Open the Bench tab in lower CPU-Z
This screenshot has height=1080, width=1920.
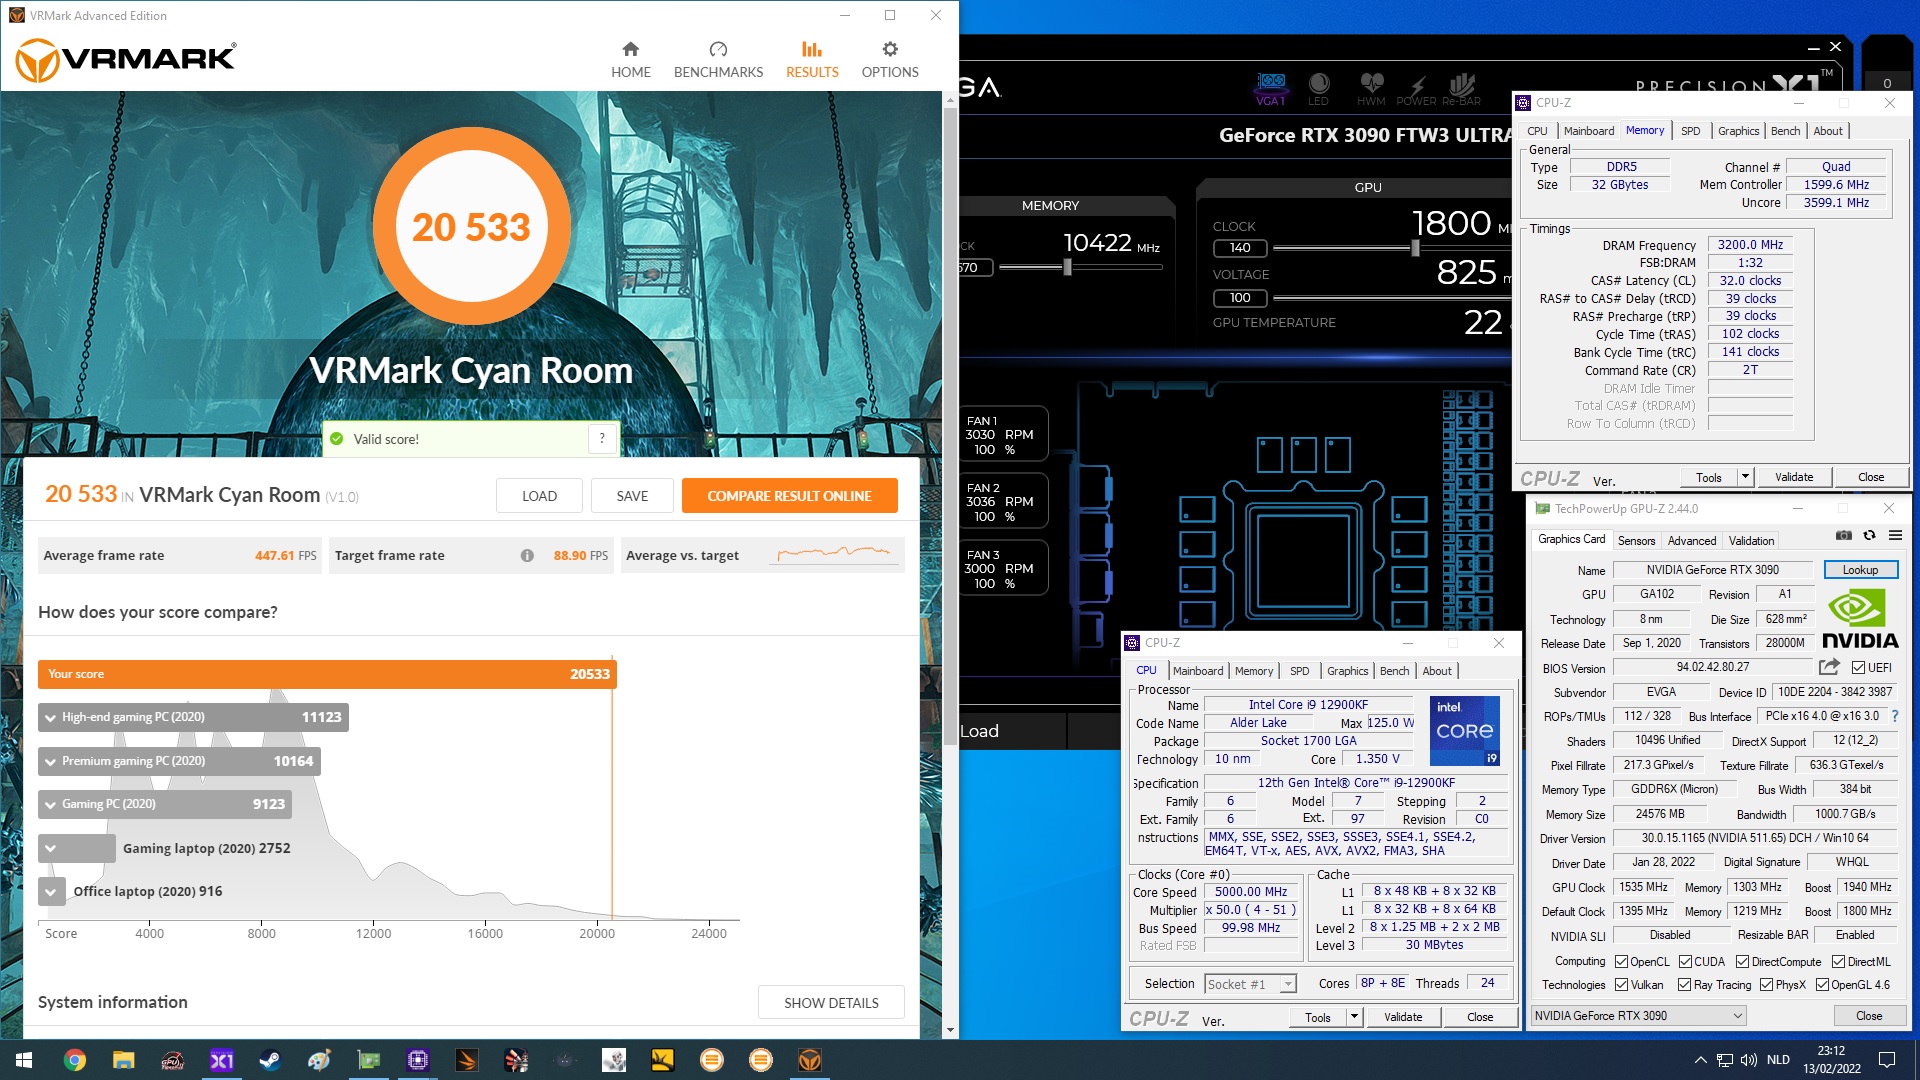coord(1394,671)
